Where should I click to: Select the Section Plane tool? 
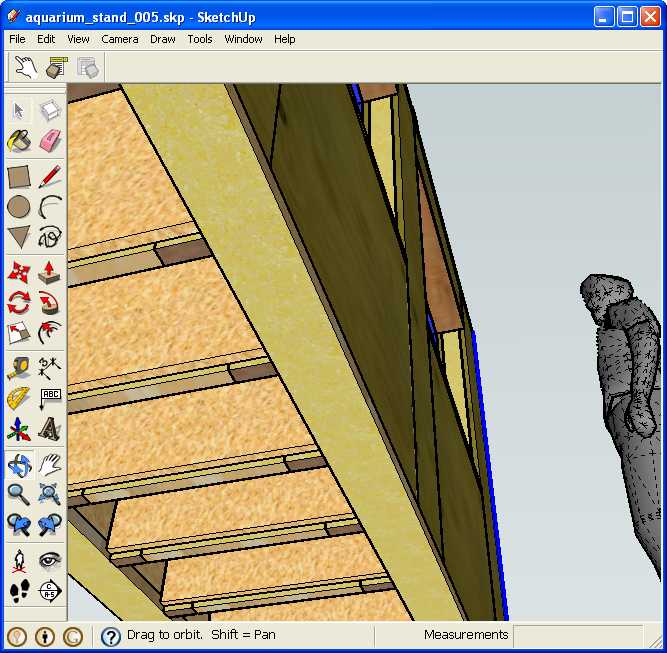pyautogui.click(x=50, y=591)
